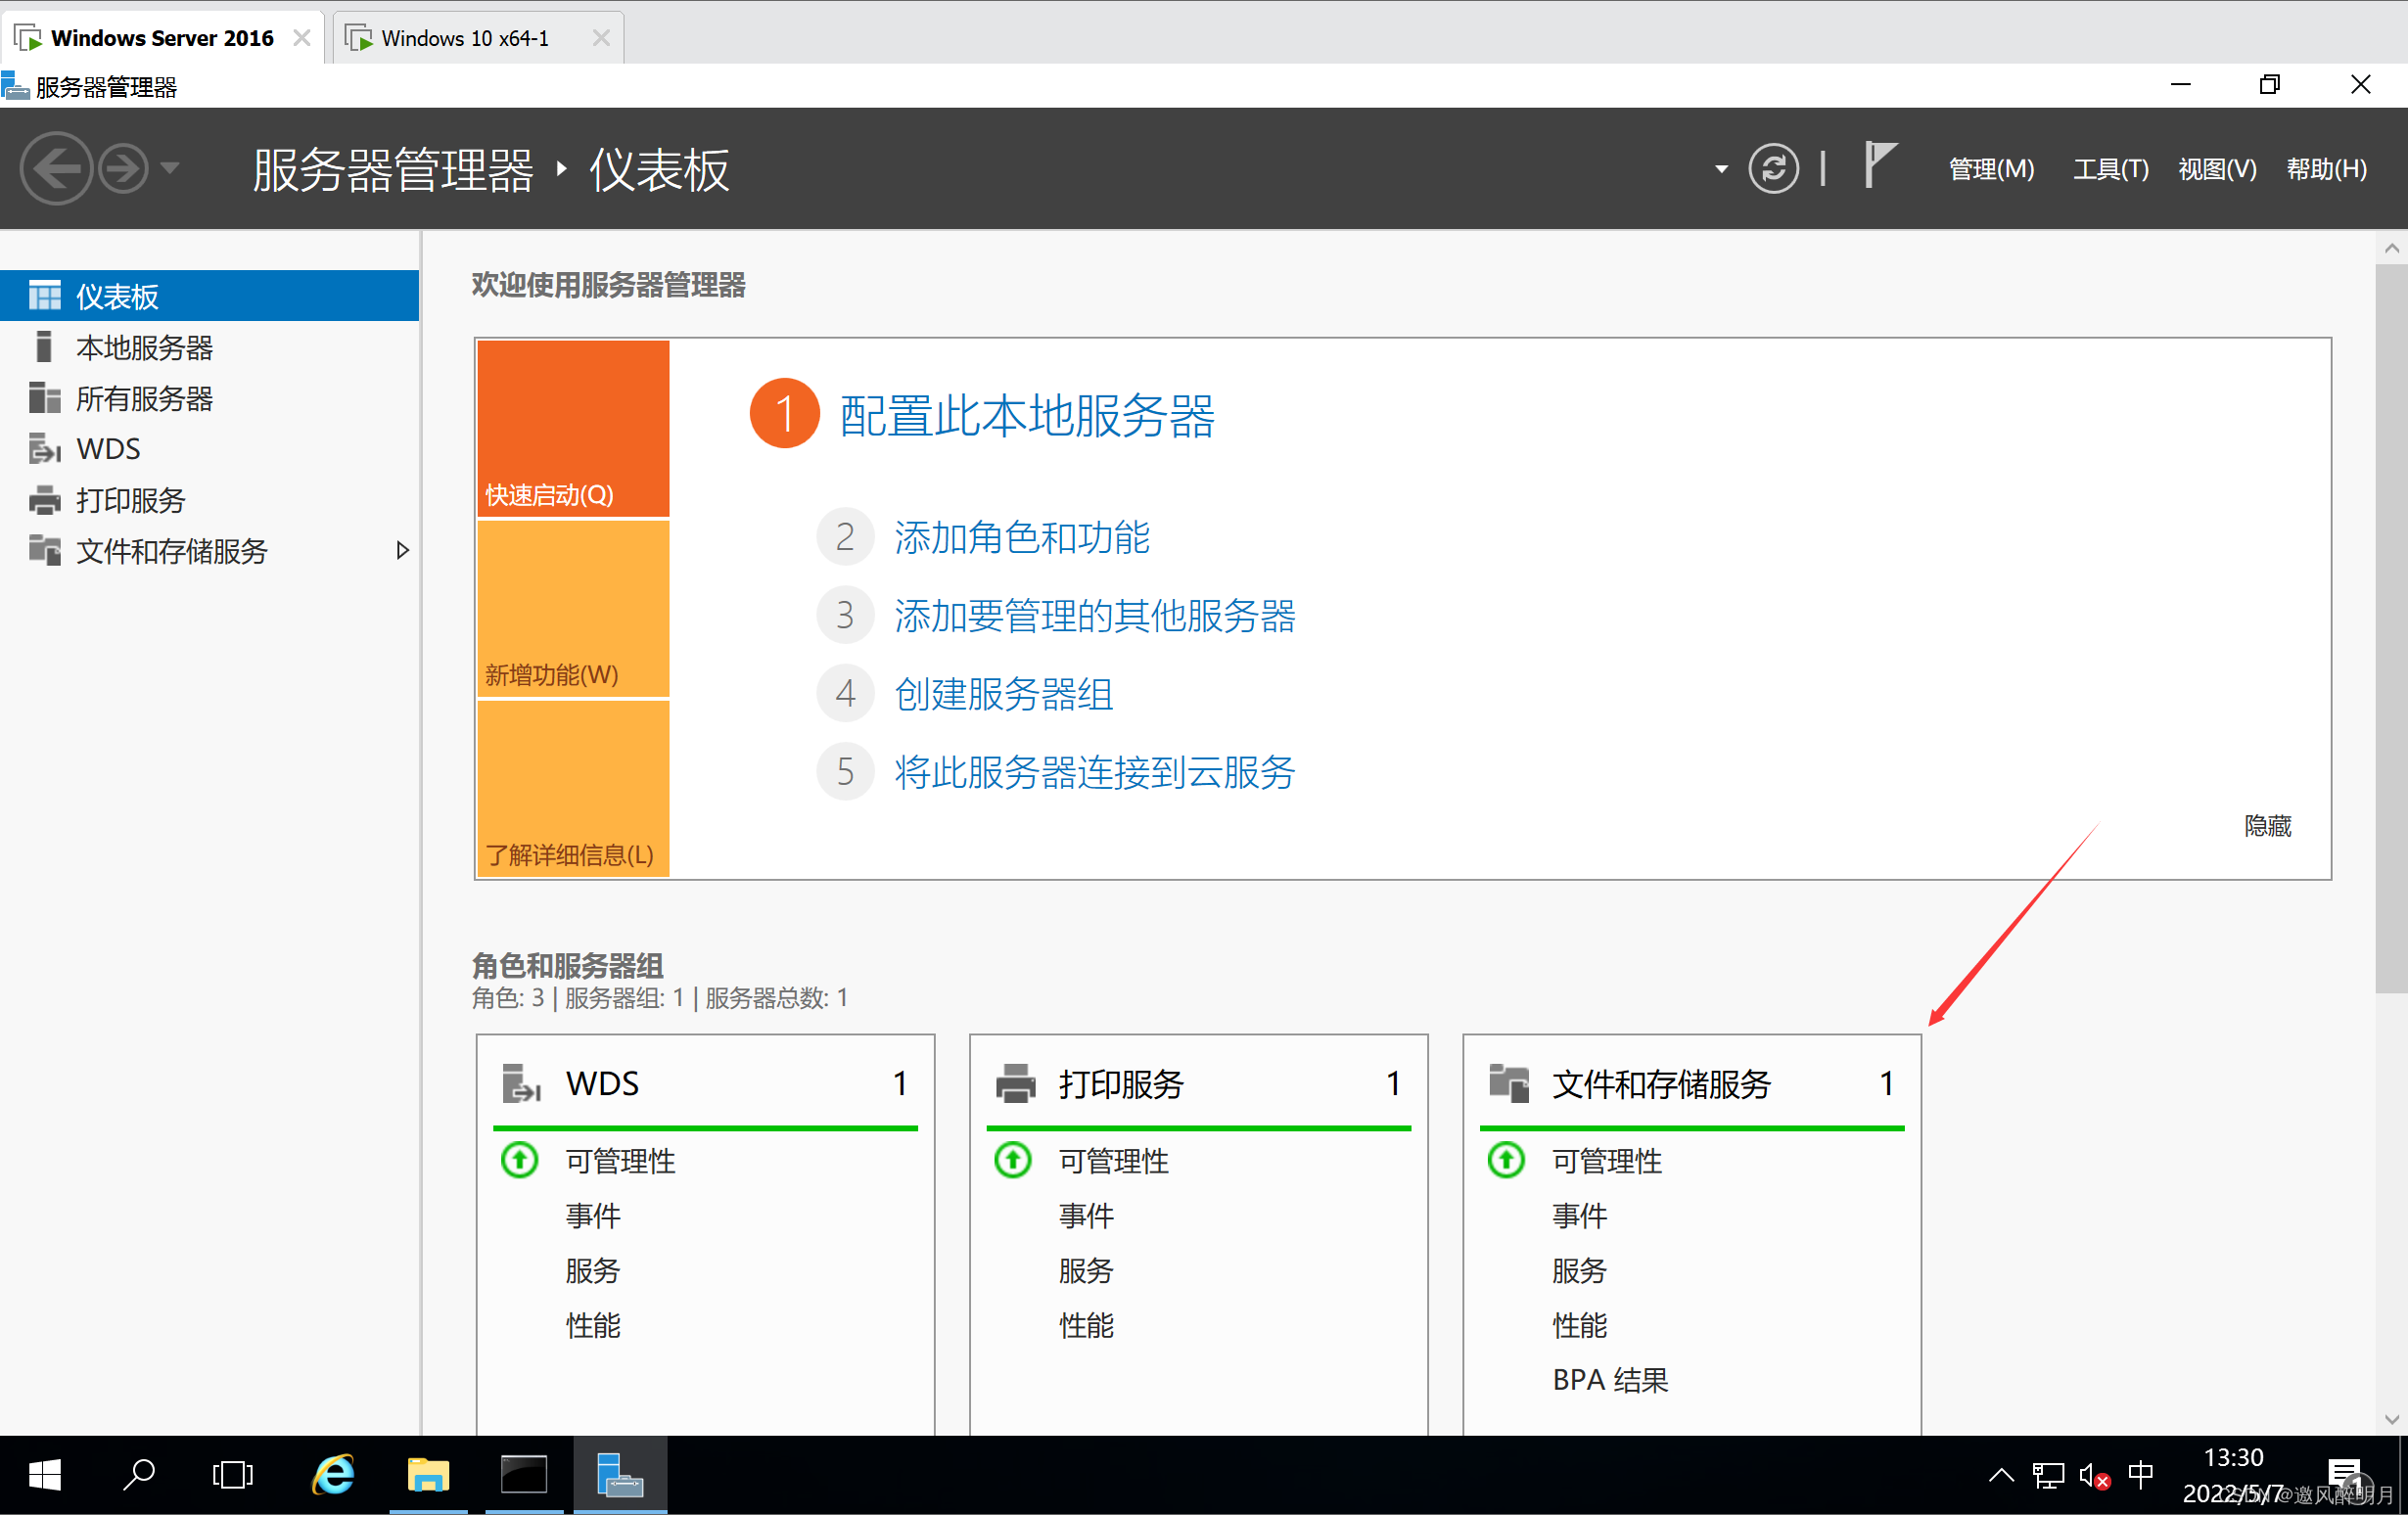Open 服务 in the WDS tile
The image size is (2408, 1515).
pos(593,1271)
